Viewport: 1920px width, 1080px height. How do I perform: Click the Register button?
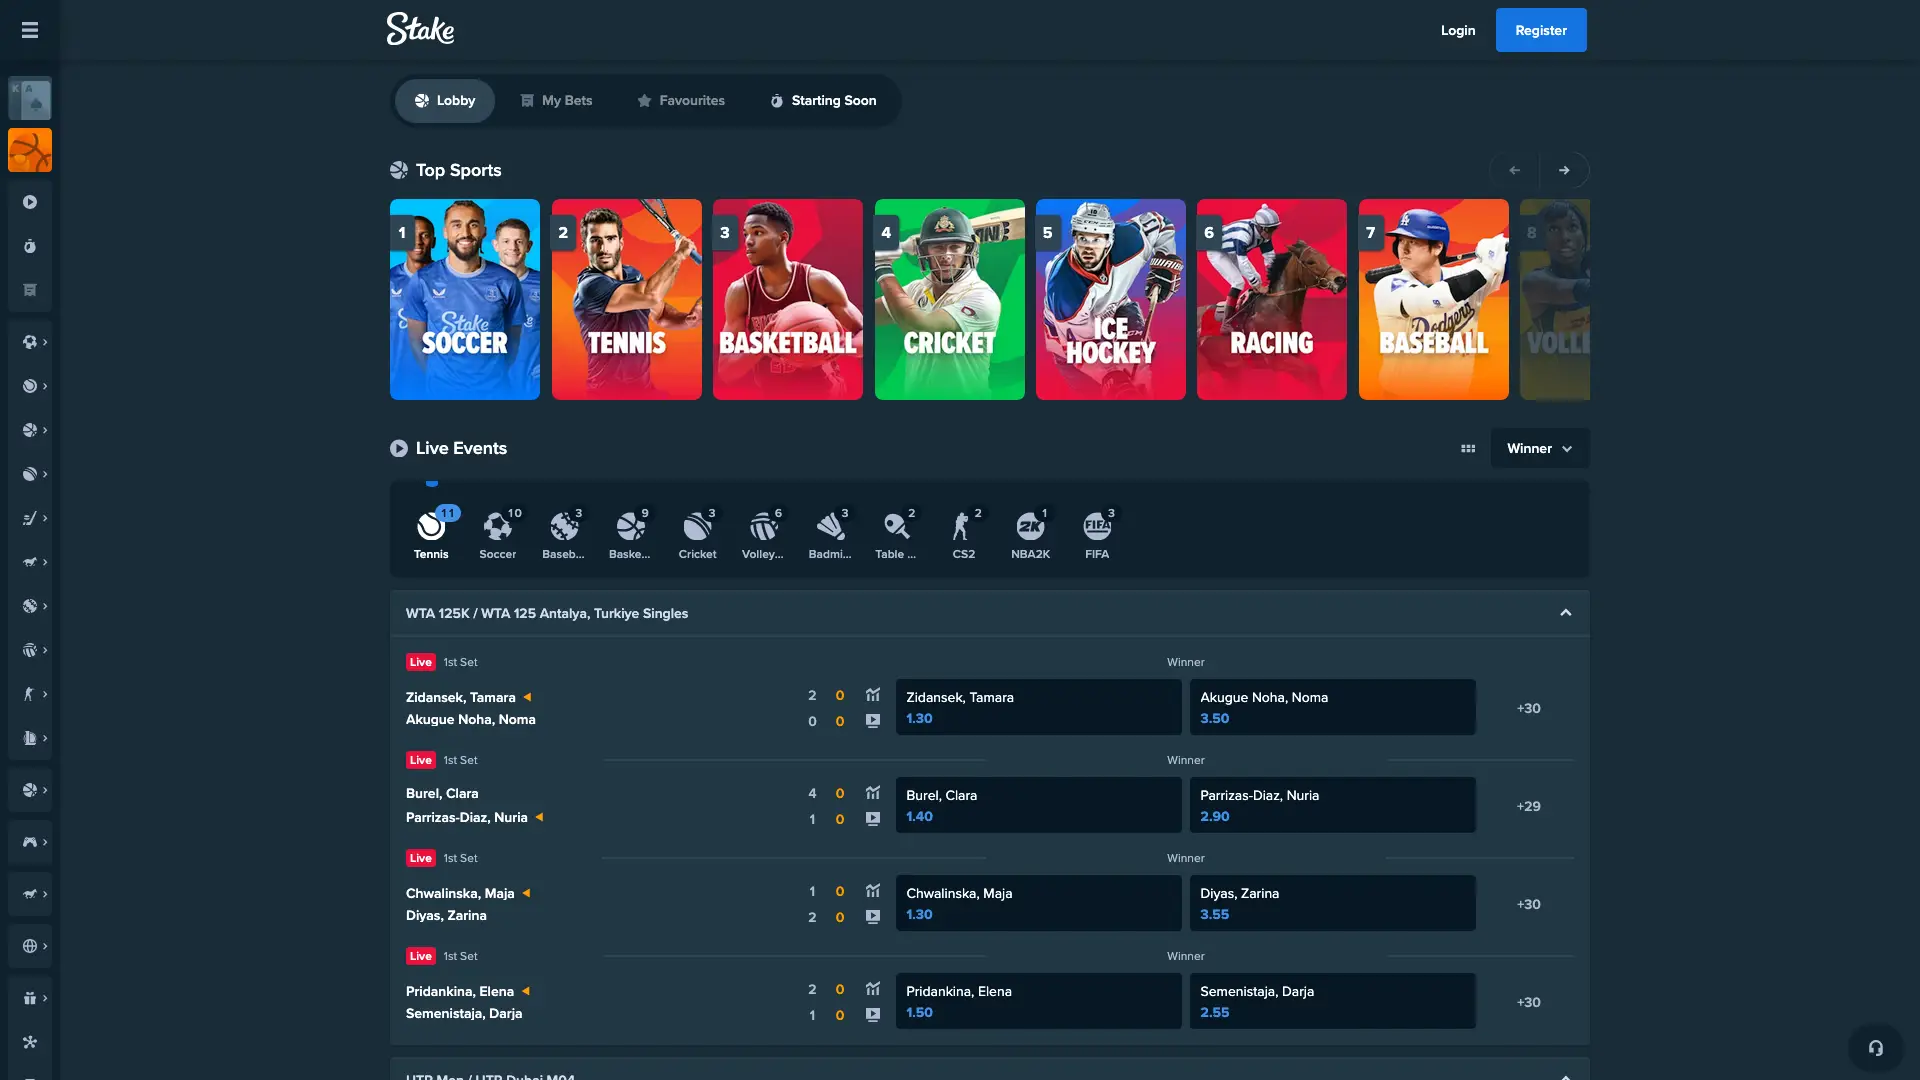(1541, 30)
